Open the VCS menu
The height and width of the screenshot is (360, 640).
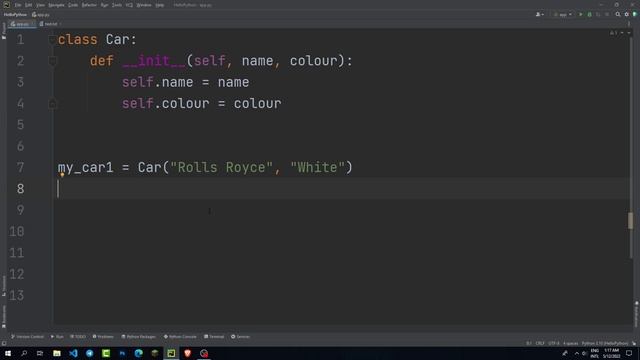[x=129, y=5]
